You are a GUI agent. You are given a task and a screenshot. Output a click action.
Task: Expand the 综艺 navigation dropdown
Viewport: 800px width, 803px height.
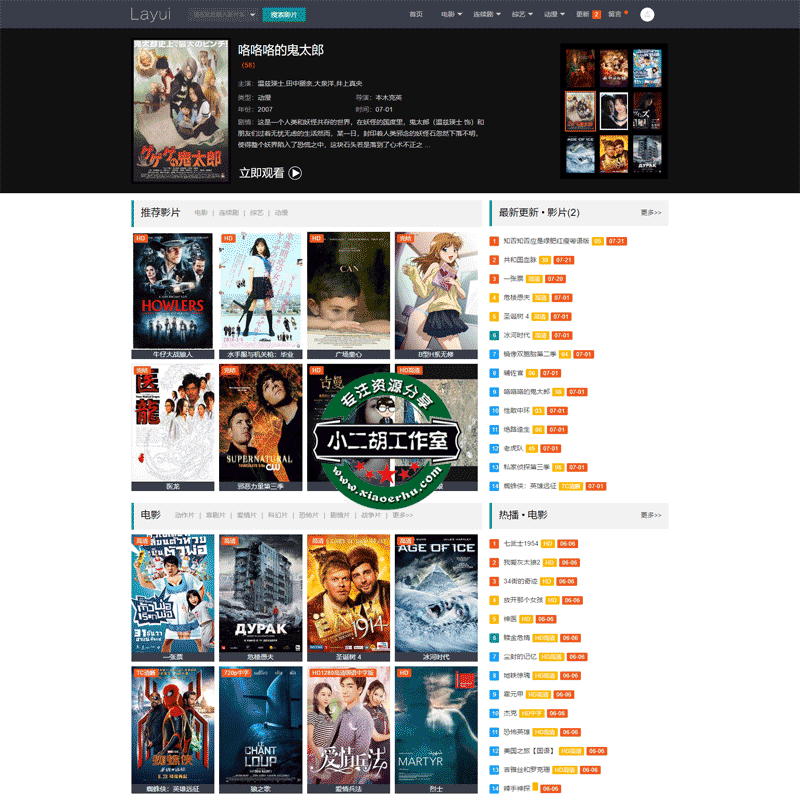pos(524,15)
